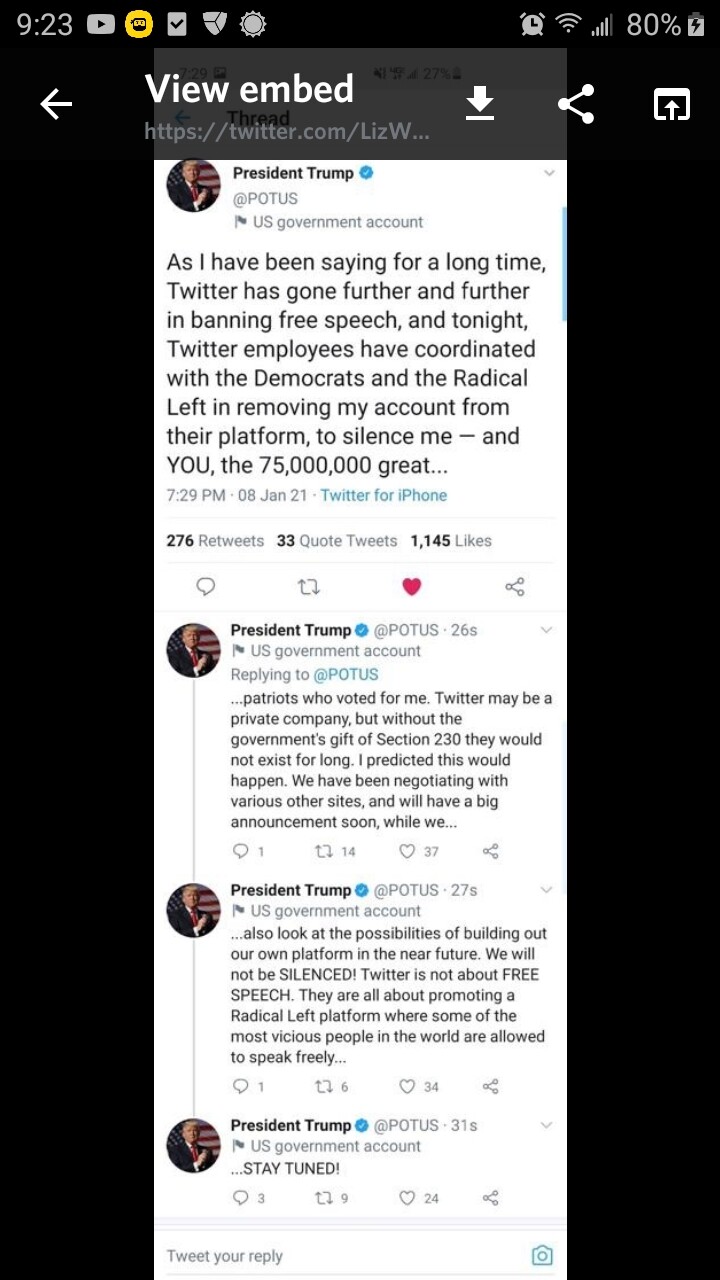Tap retweet icon under main tweet

tap(309, 587)
